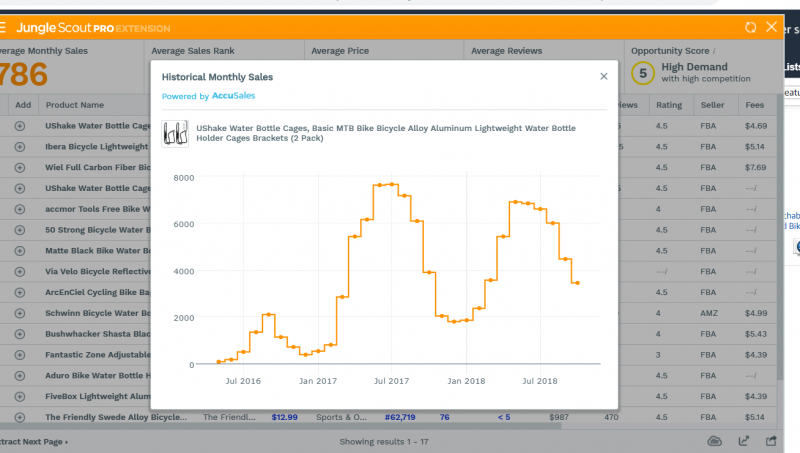Add Via Velo Bicycle Reflective product
The image size is (800, 453).
[20, 271]
